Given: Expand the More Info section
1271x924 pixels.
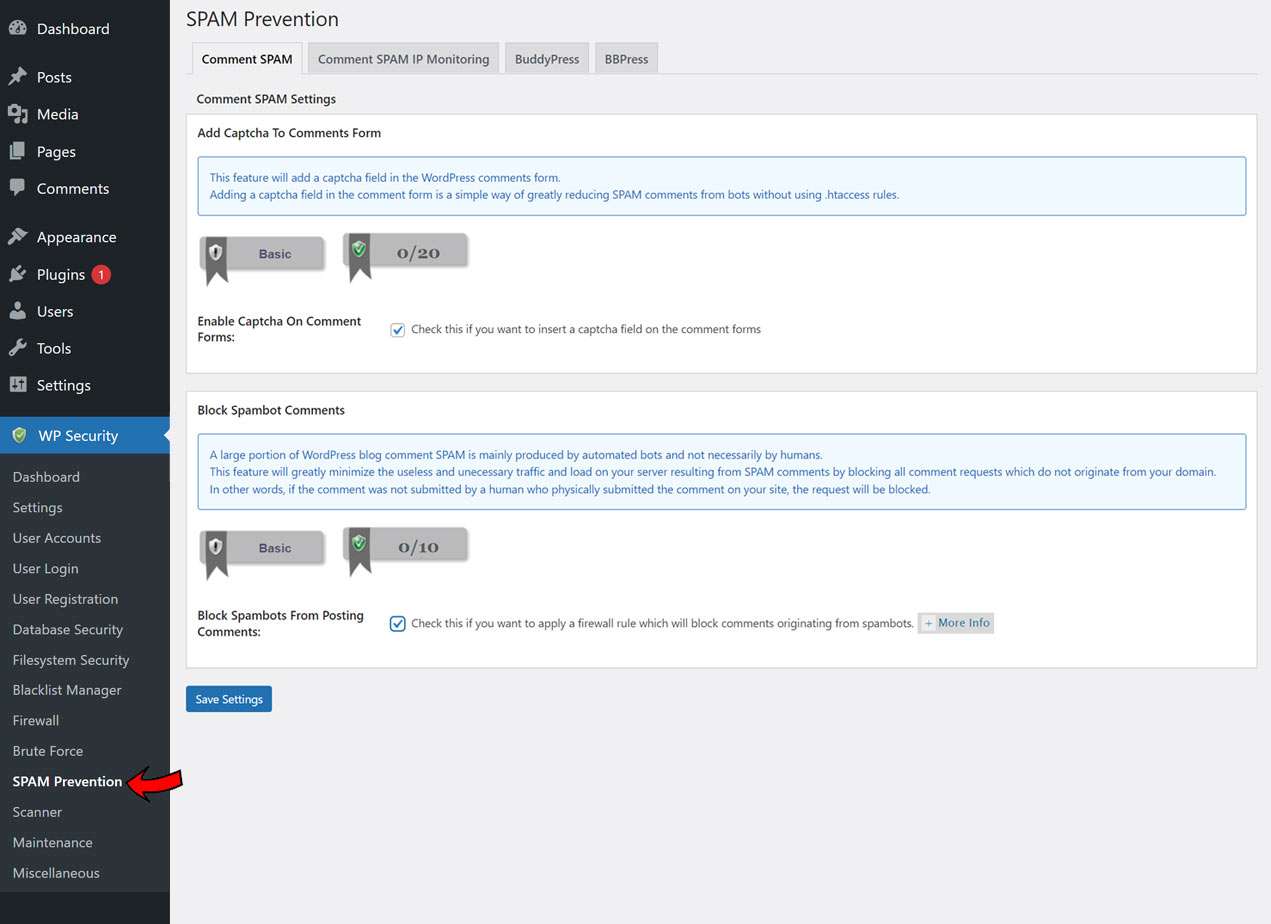Looking at the screenshot, I should tap(956, 623).
